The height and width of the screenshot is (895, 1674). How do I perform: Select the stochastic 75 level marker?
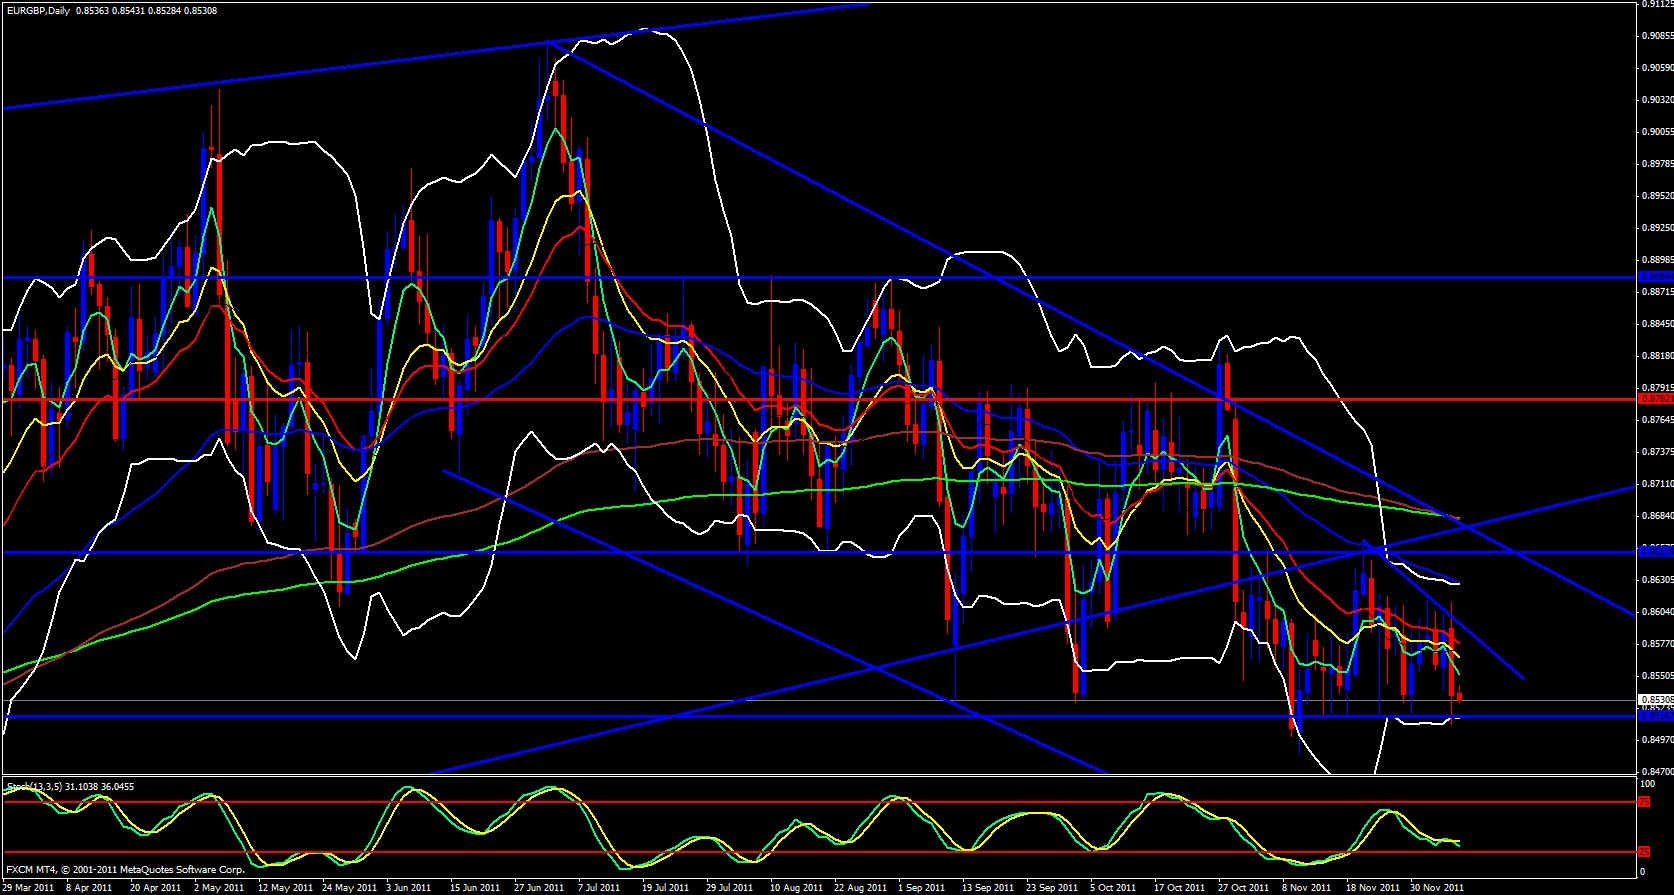coord(1644,802)
